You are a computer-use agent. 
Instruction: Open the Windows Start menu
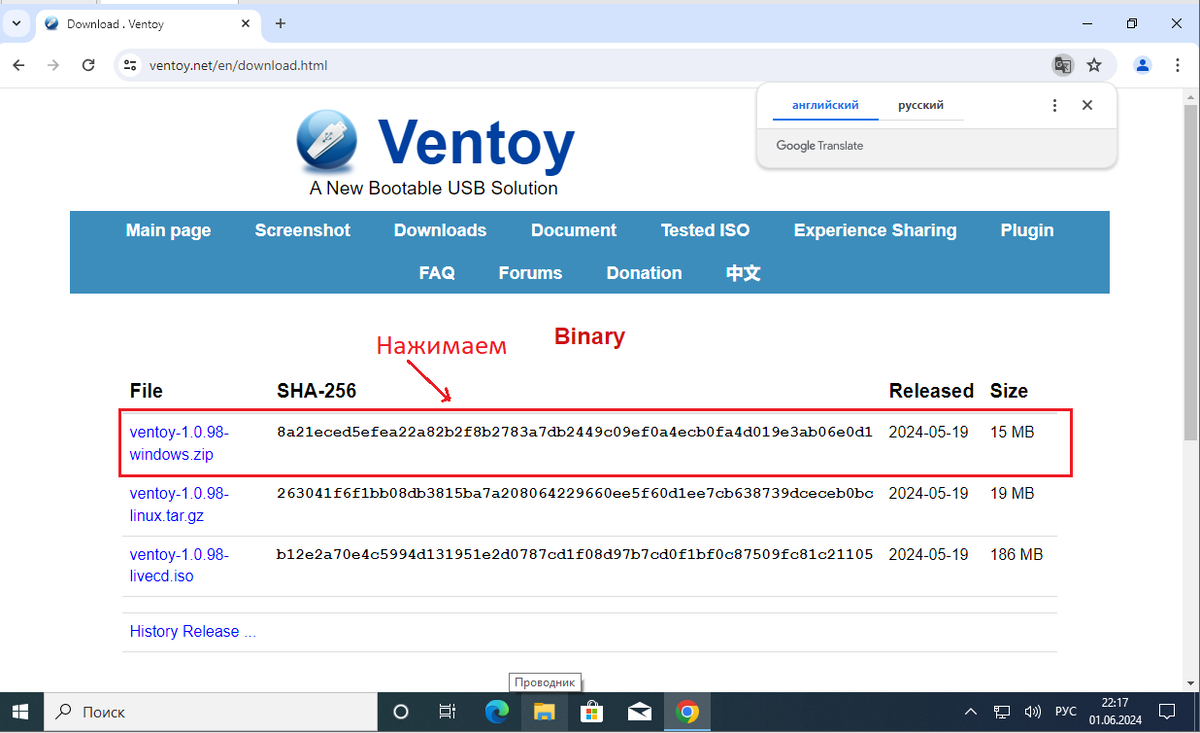pyautogui.click(x=21, y=712)
